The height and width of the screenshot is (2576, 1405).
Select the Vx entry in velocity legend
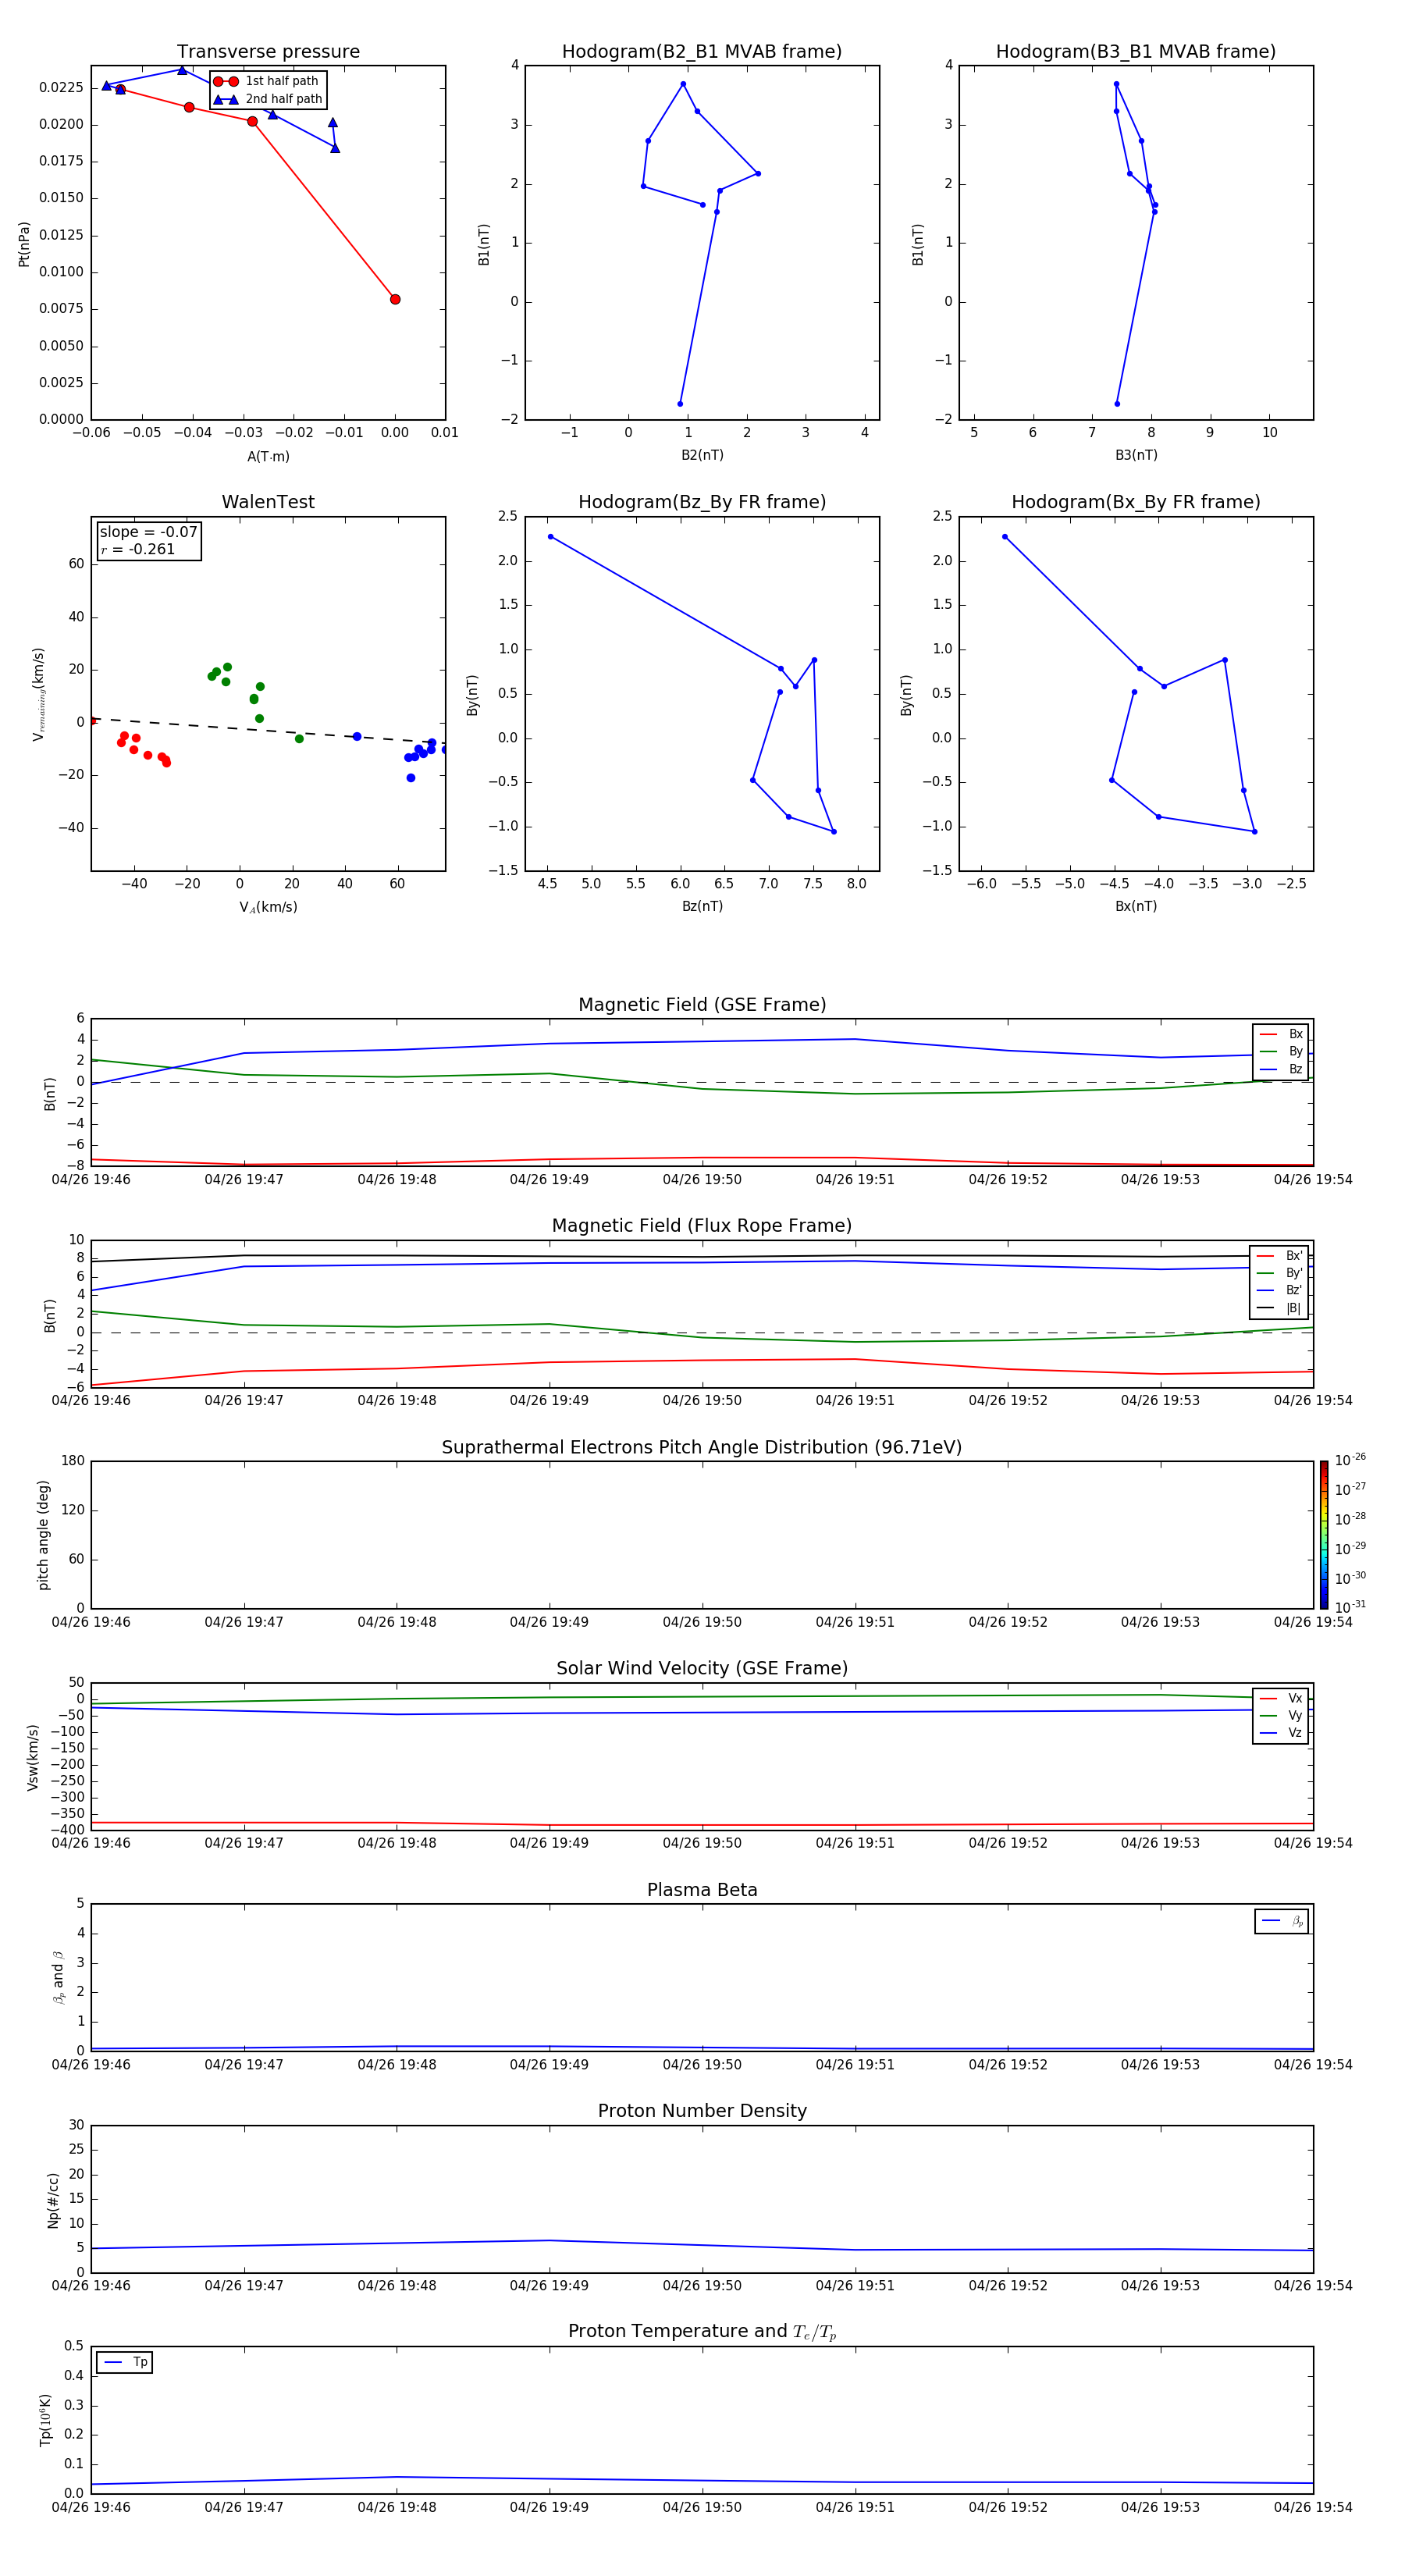1281,1698
